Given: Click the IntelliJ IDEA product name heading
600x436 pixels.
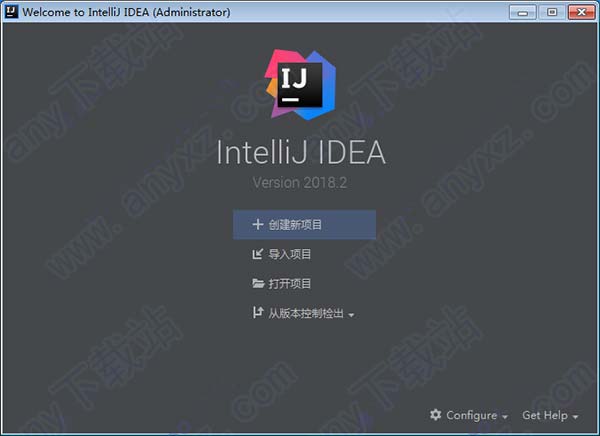Looking at the screenshot, I should (301, 152).
